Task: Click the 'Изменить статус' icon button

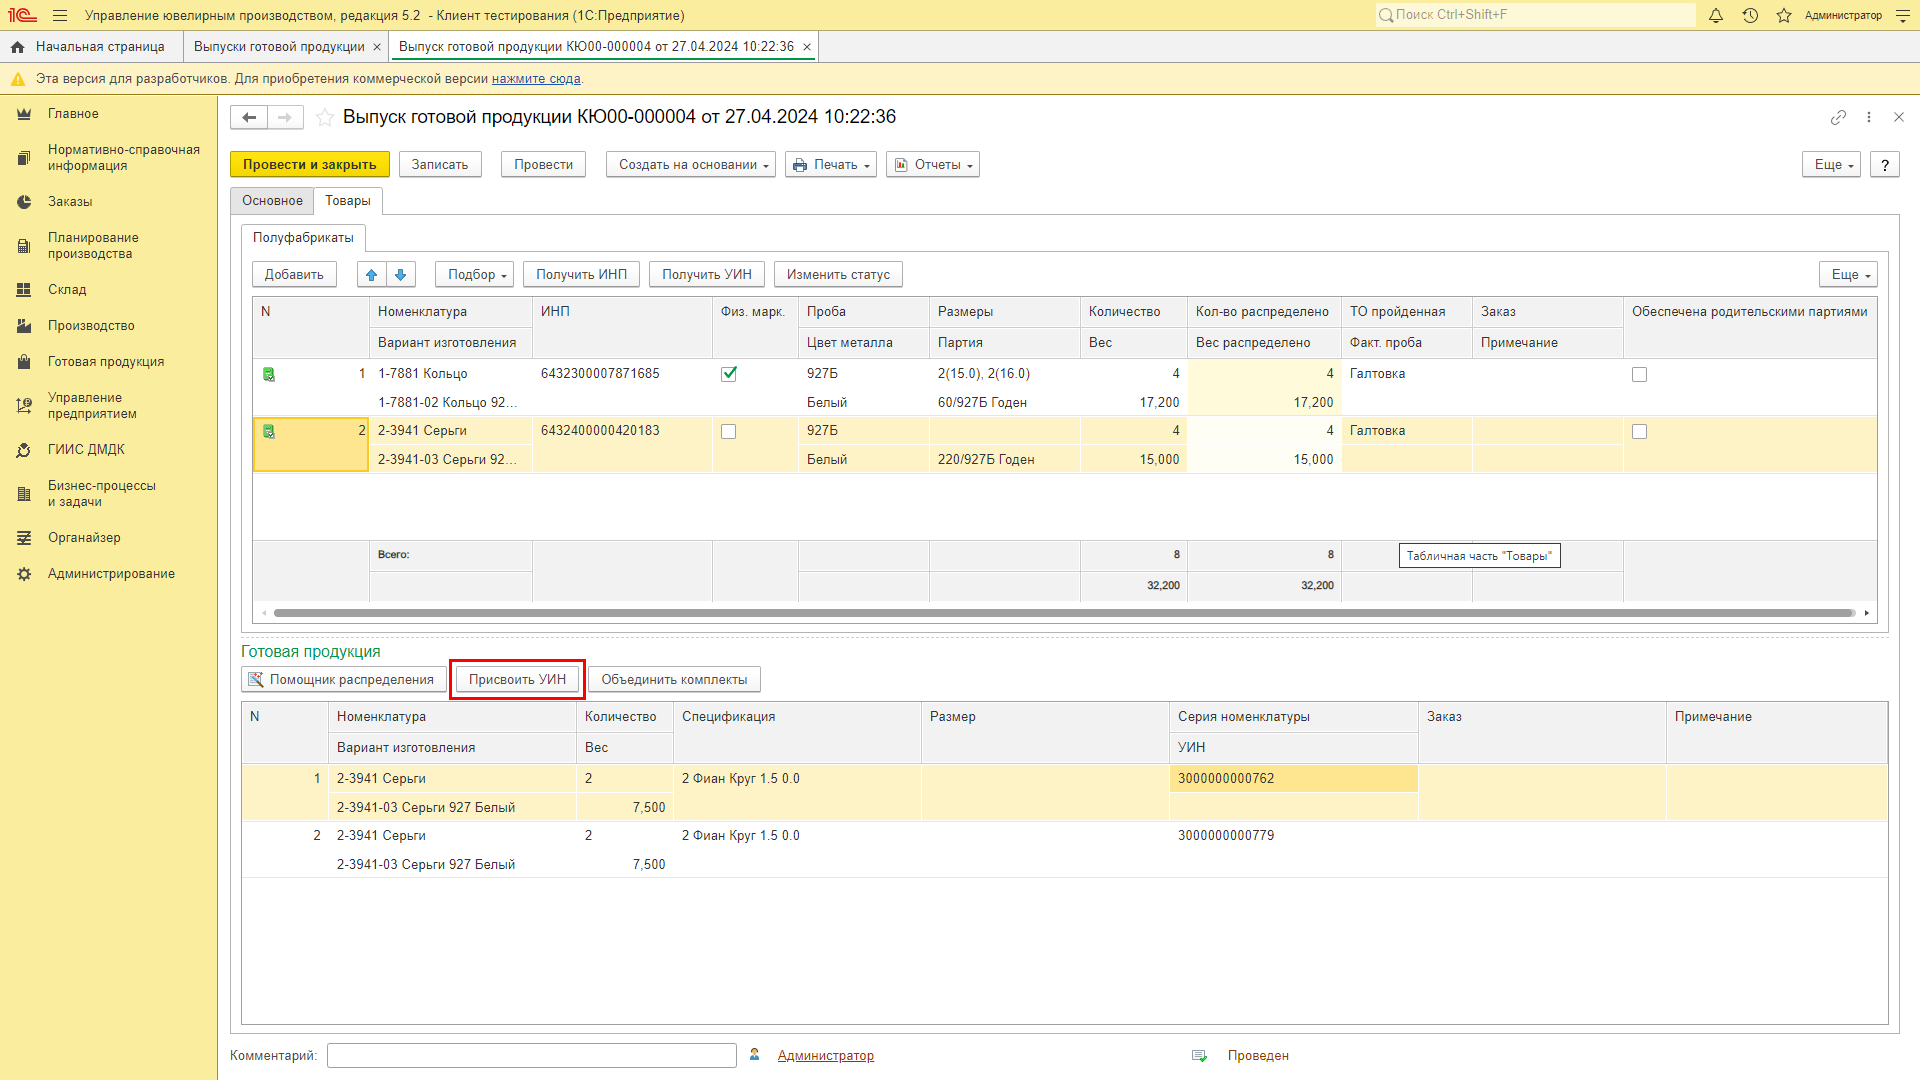Action: point(839,274)
